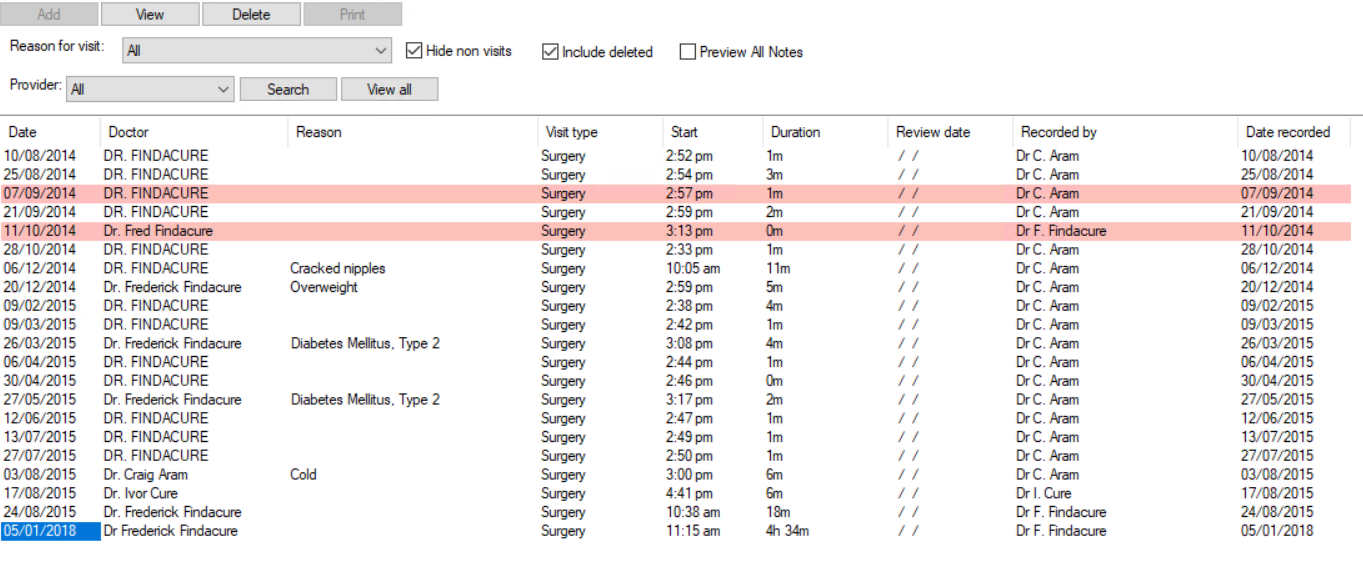Click the 4:41 pm start time

click(x=689, y=493)
